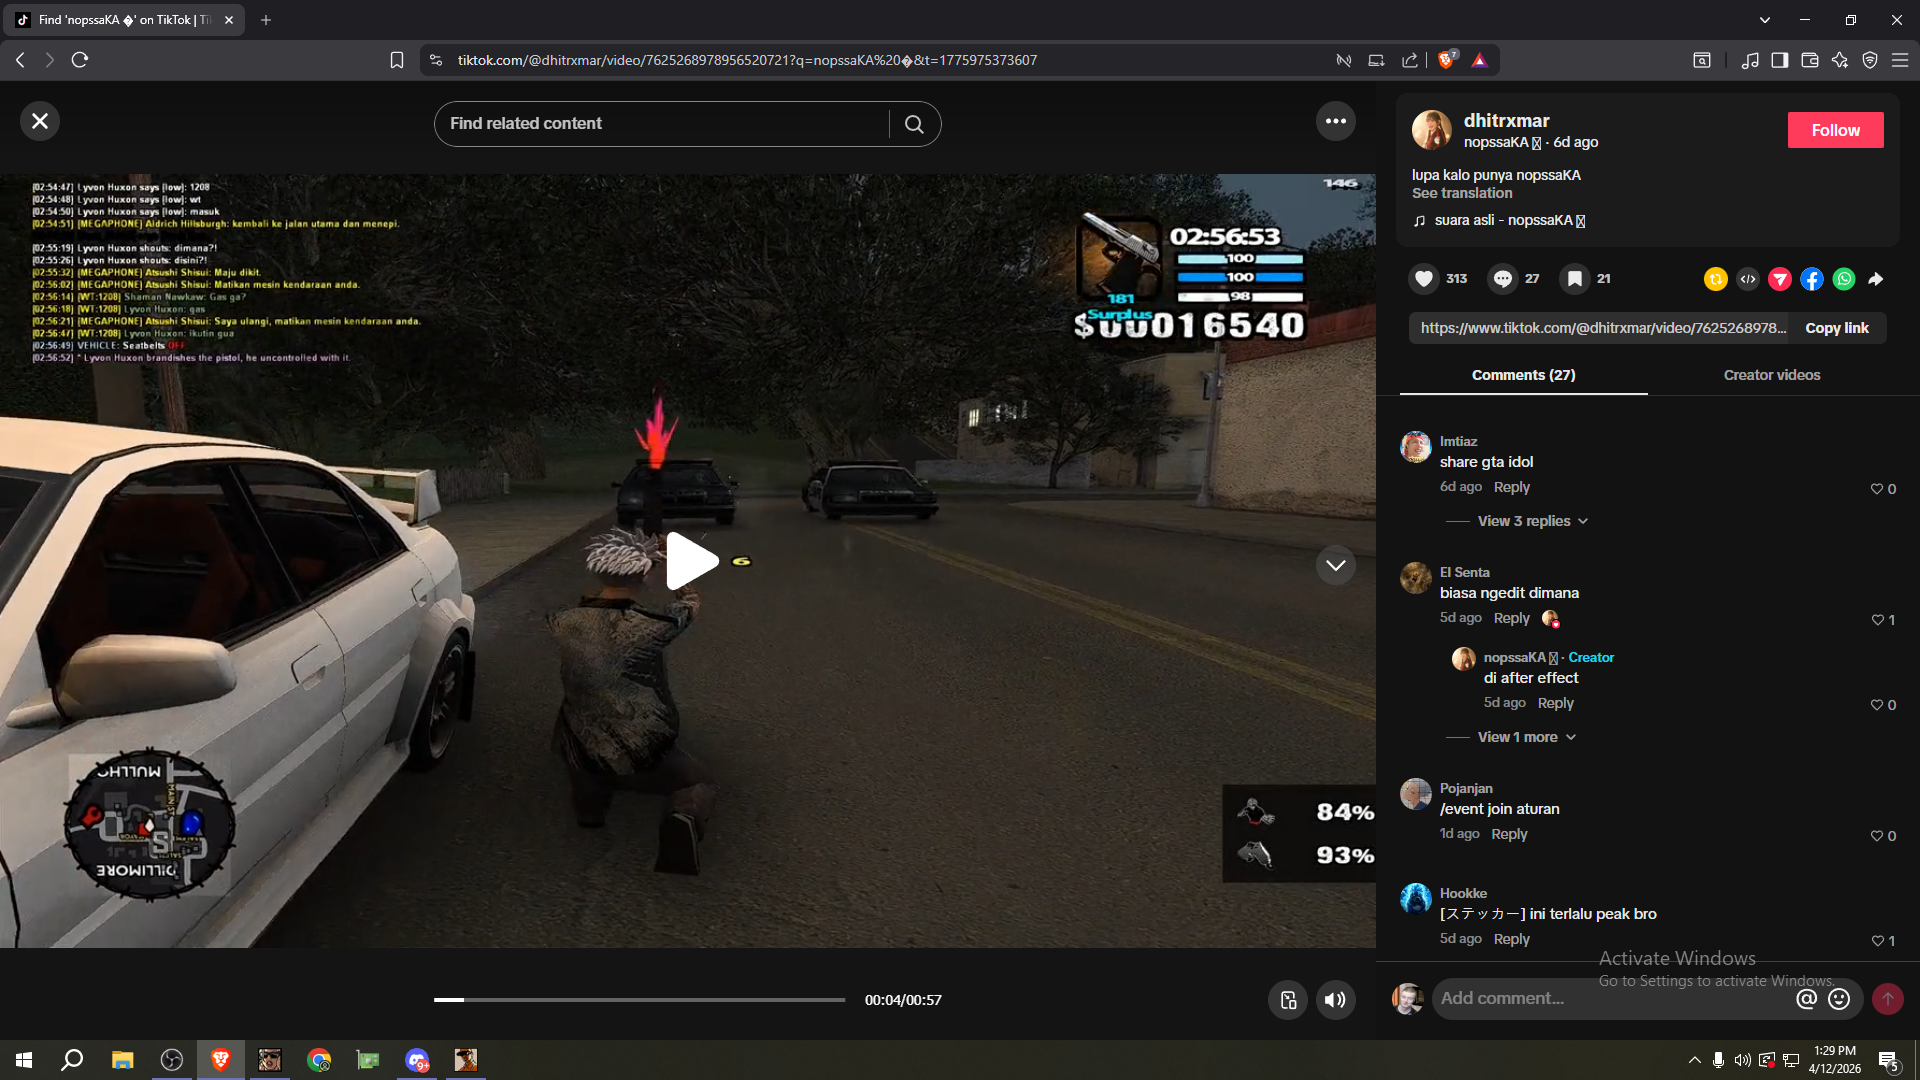Open comments via the speech bubble icon

[1502, 279]
